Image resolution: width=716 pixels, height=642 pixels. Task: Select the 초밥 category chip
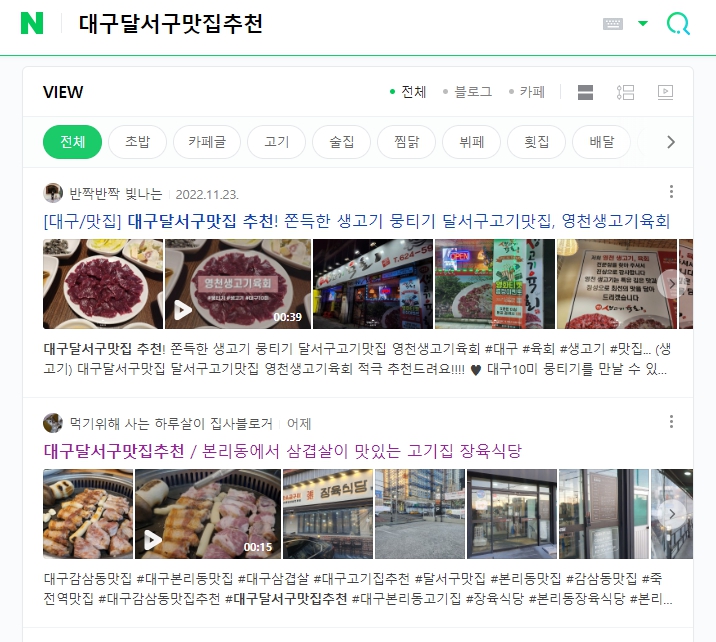tap(137, 142)
